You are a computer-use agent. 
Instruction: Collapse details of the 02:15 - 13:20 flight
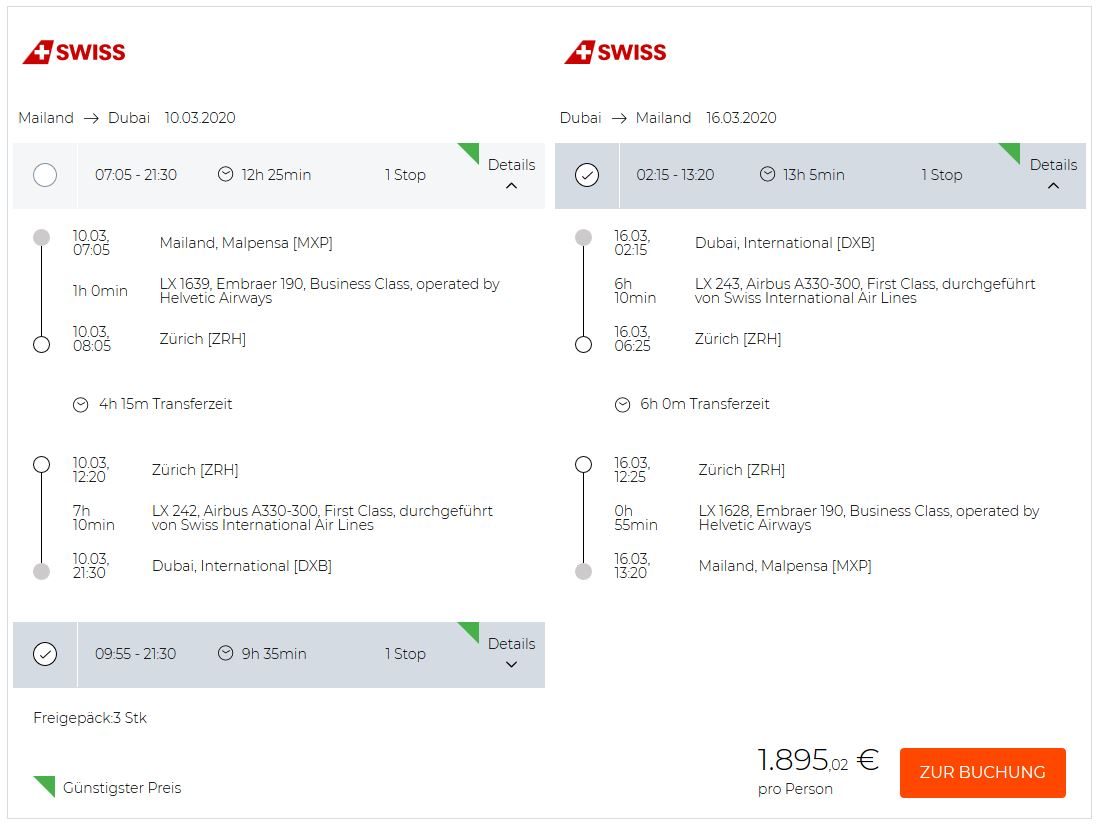tap(1053, 174)
